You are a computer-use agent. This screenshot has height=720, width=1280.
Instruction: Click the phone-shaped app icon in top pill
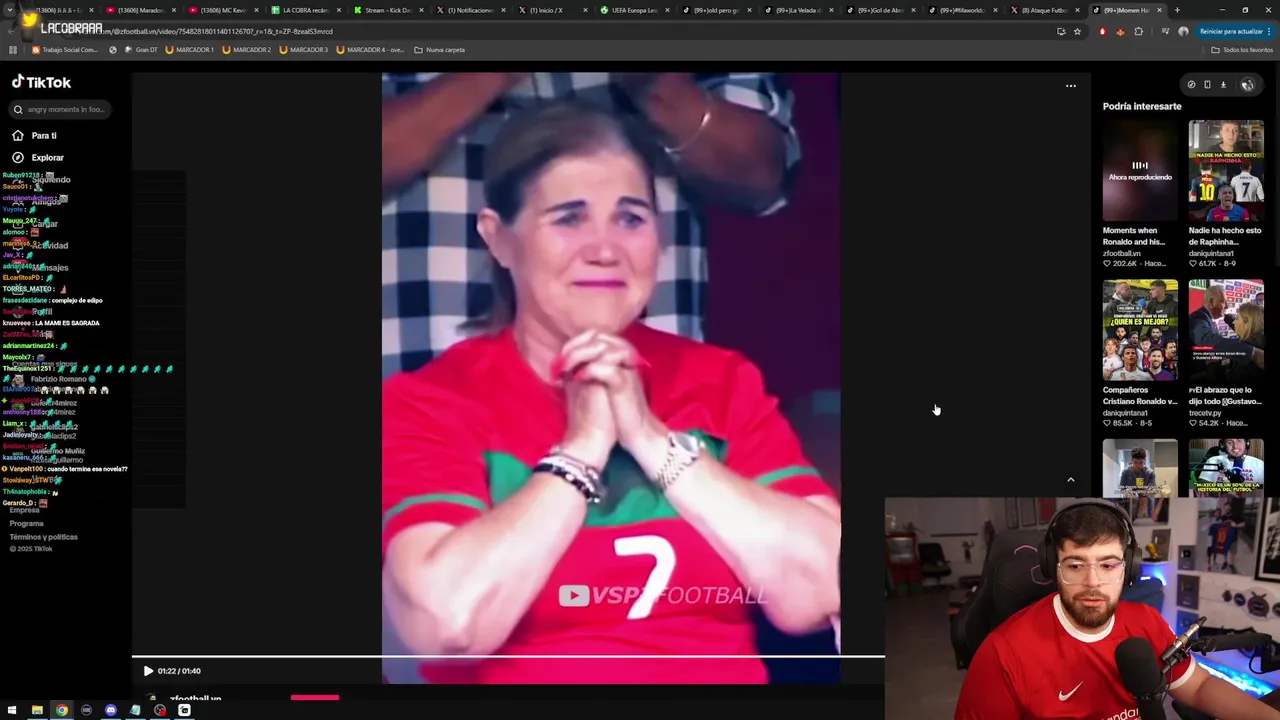click(x=1207, y=85)
